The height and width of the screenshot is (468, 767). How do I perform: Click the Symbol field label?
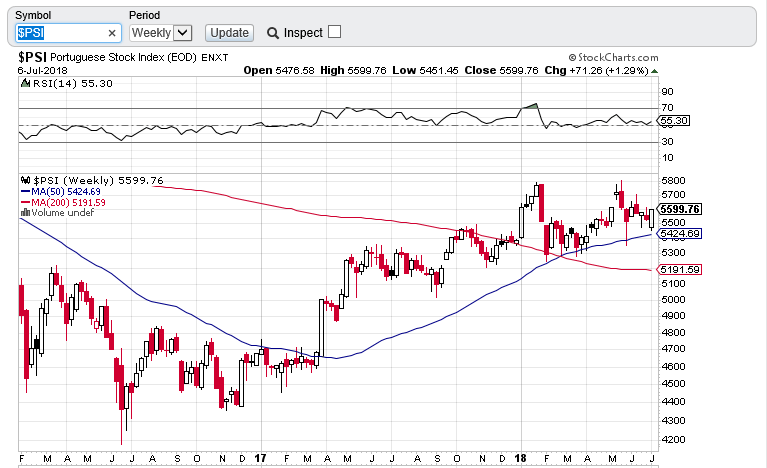pos(33,15)
